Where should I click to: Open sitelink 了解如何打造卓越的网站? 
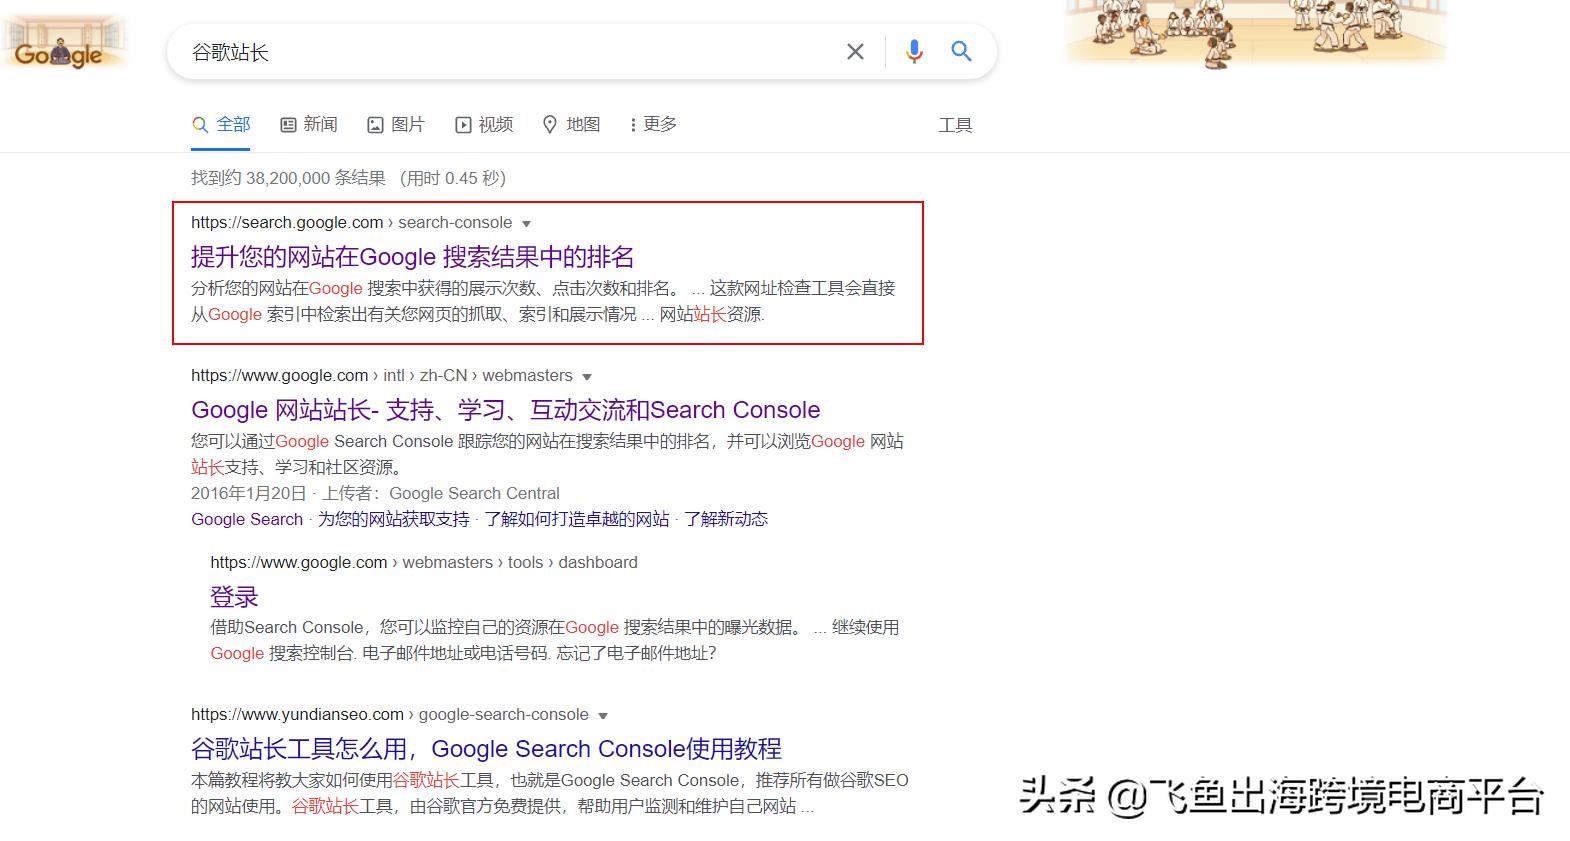click(x=577, y=519)
